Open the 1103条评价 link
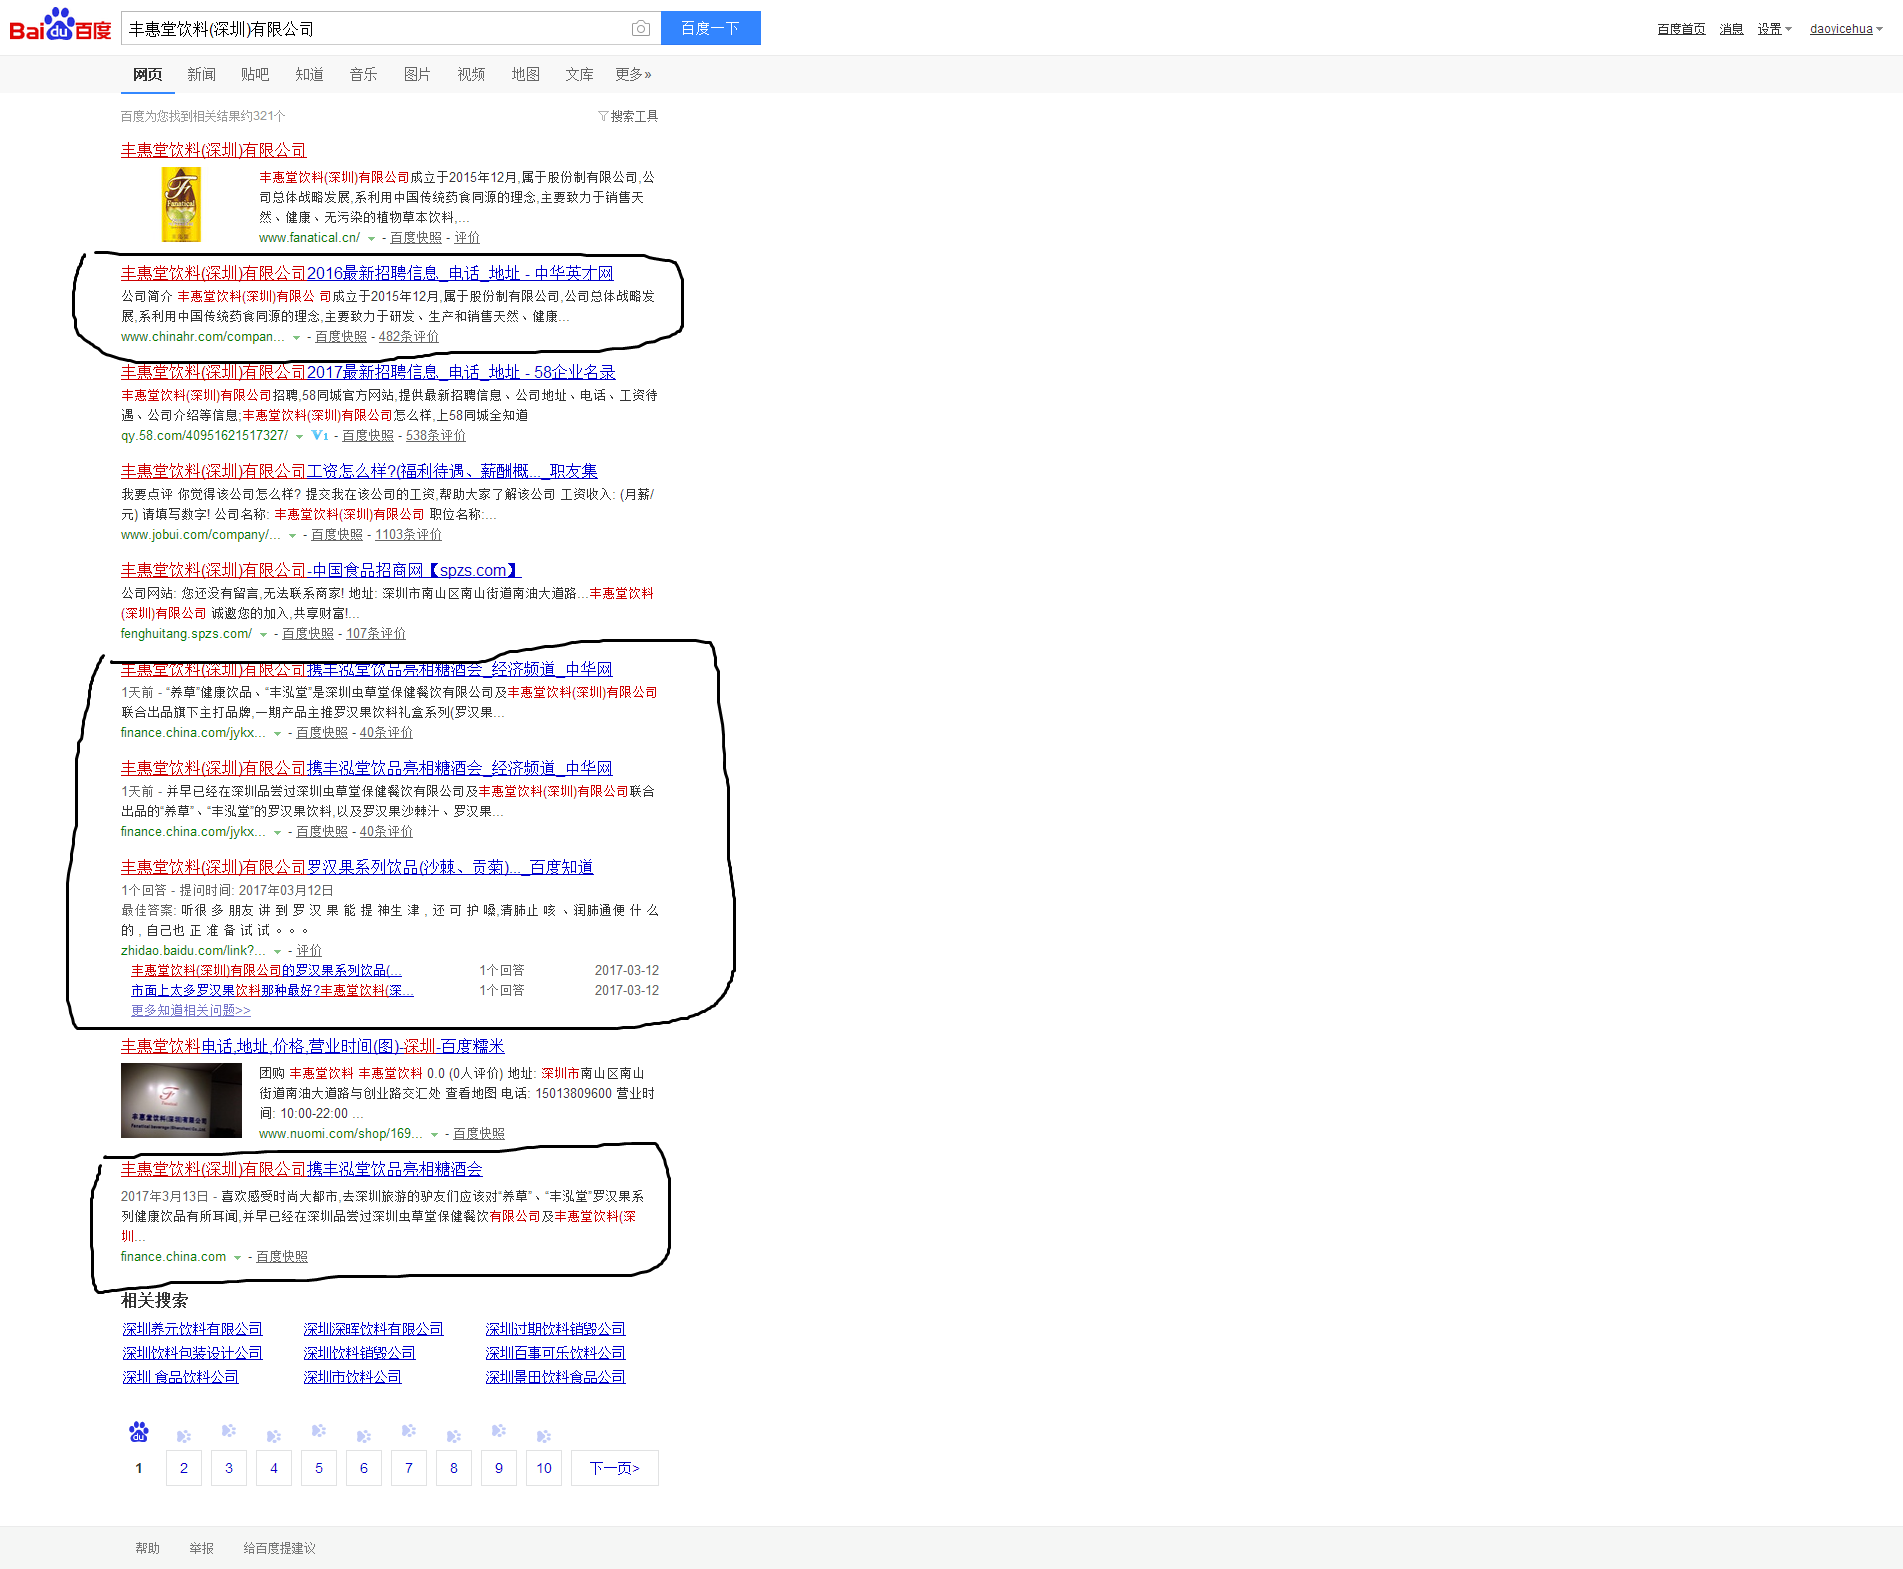The height and width of the screenshot is (1569, 1903). [408, 535]
